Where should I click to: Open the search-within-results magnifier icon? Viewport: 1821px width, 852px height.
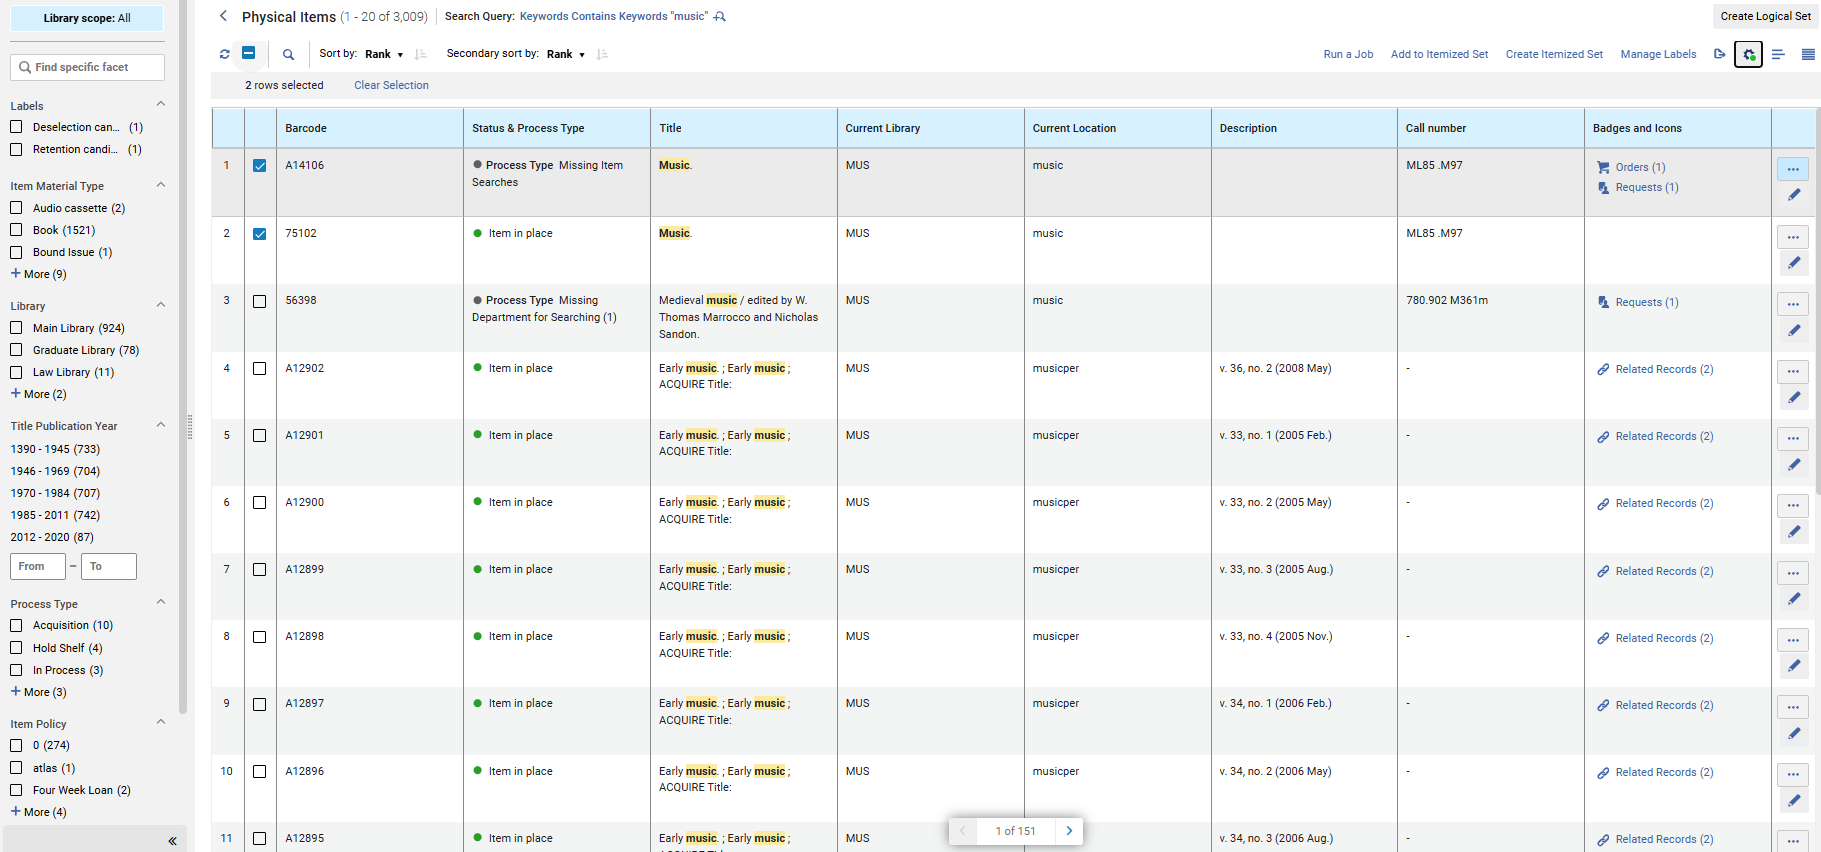click(288, 55)
